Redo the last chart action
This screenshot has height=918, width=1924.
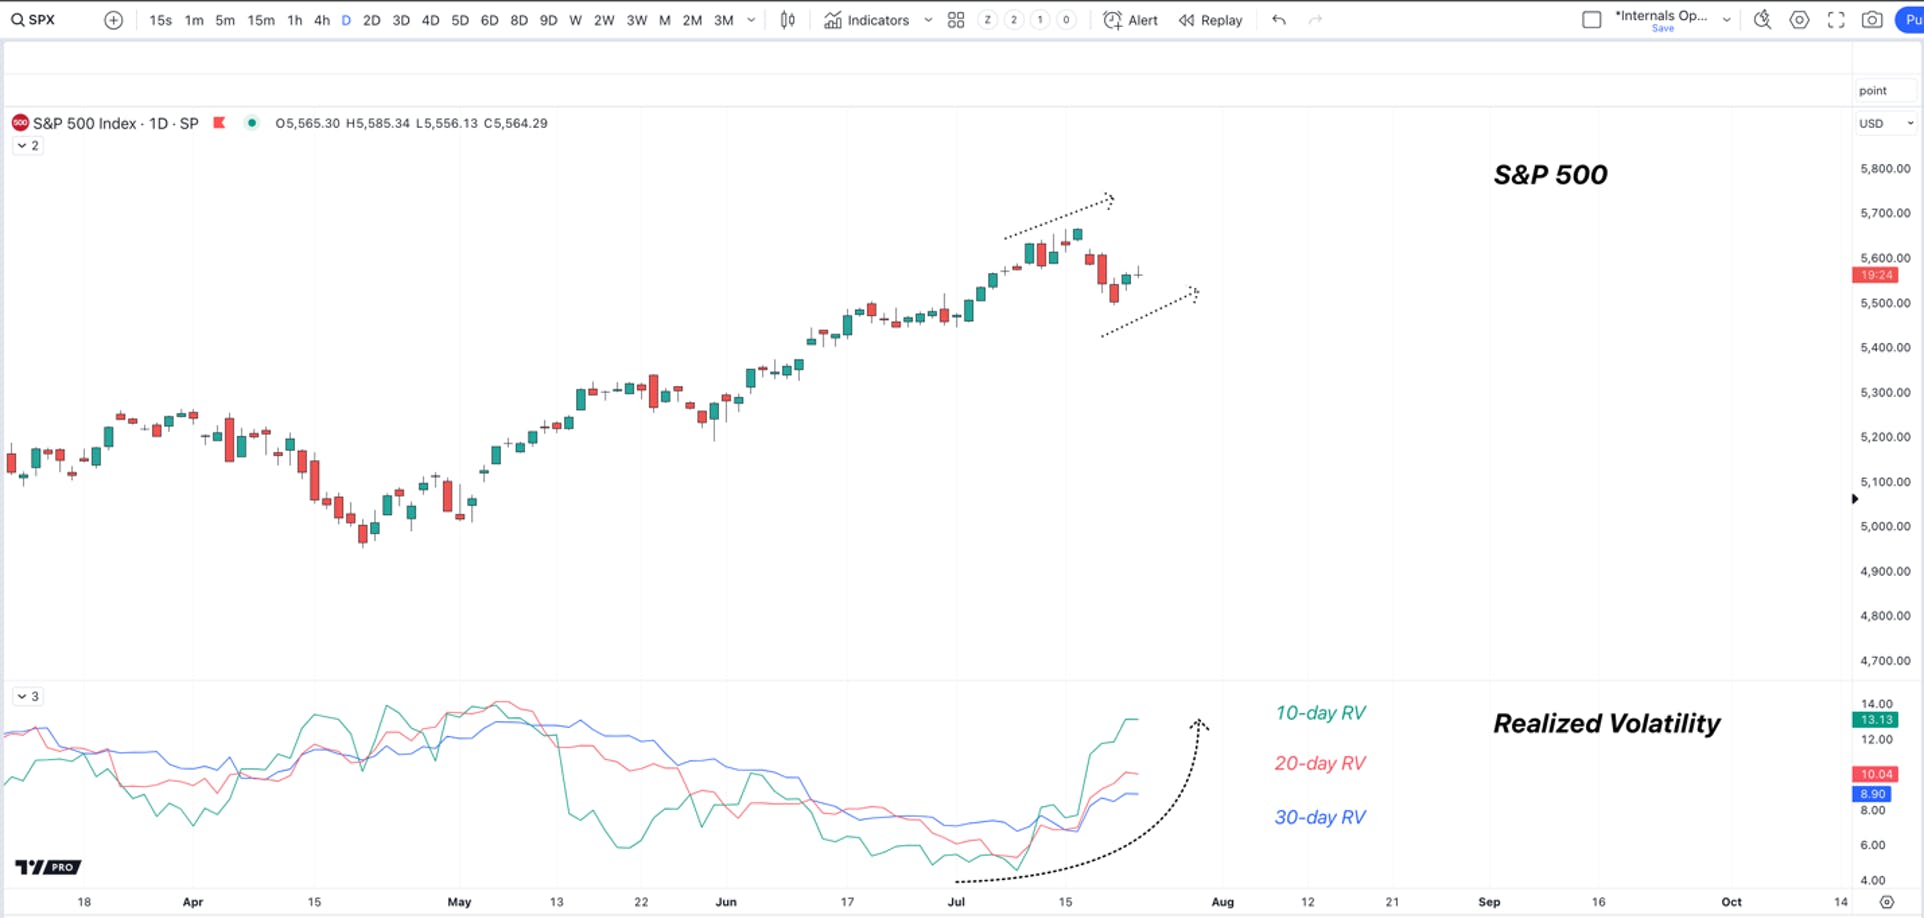coord(1316,20)
